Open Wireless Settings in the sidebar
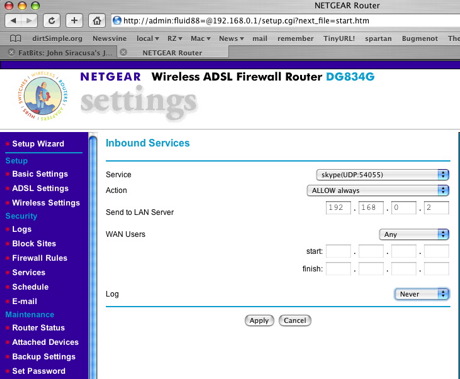The height and width of the screenshot is (379, 460). click(46, 203)
